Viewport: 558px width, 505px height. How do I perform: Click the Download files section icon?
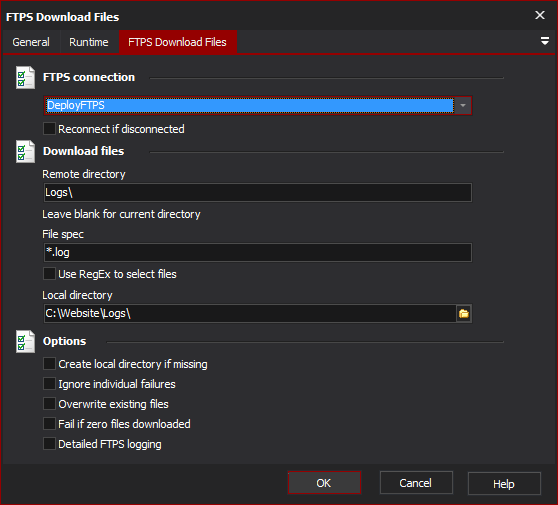pyautogui.click(x=25, y=152)
